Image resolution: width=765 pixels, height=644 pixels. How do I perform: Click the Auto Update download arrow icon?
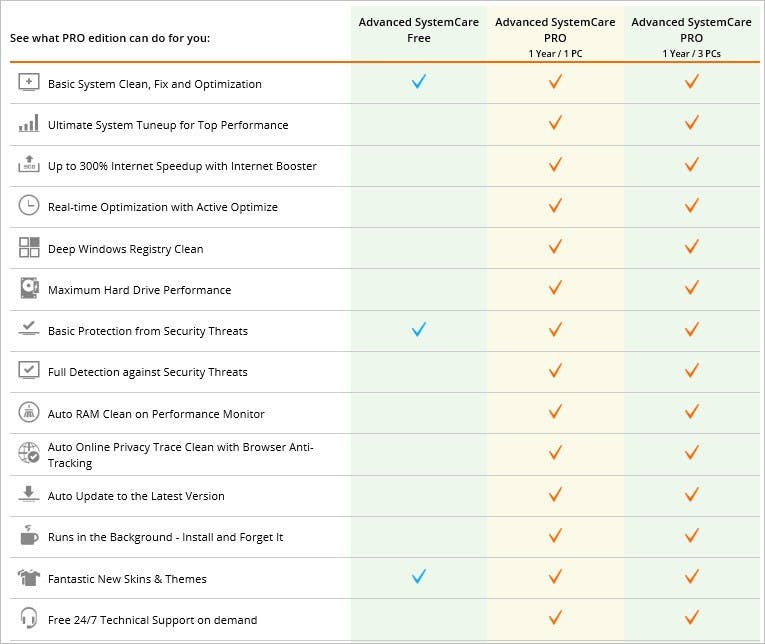click(x=29, y=495)
